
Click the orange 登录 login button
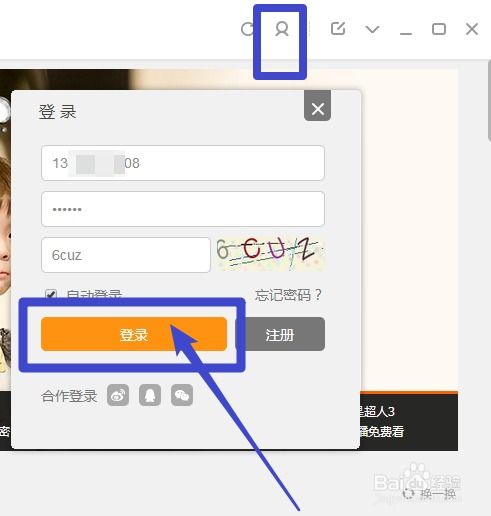[x=134, y=334]
